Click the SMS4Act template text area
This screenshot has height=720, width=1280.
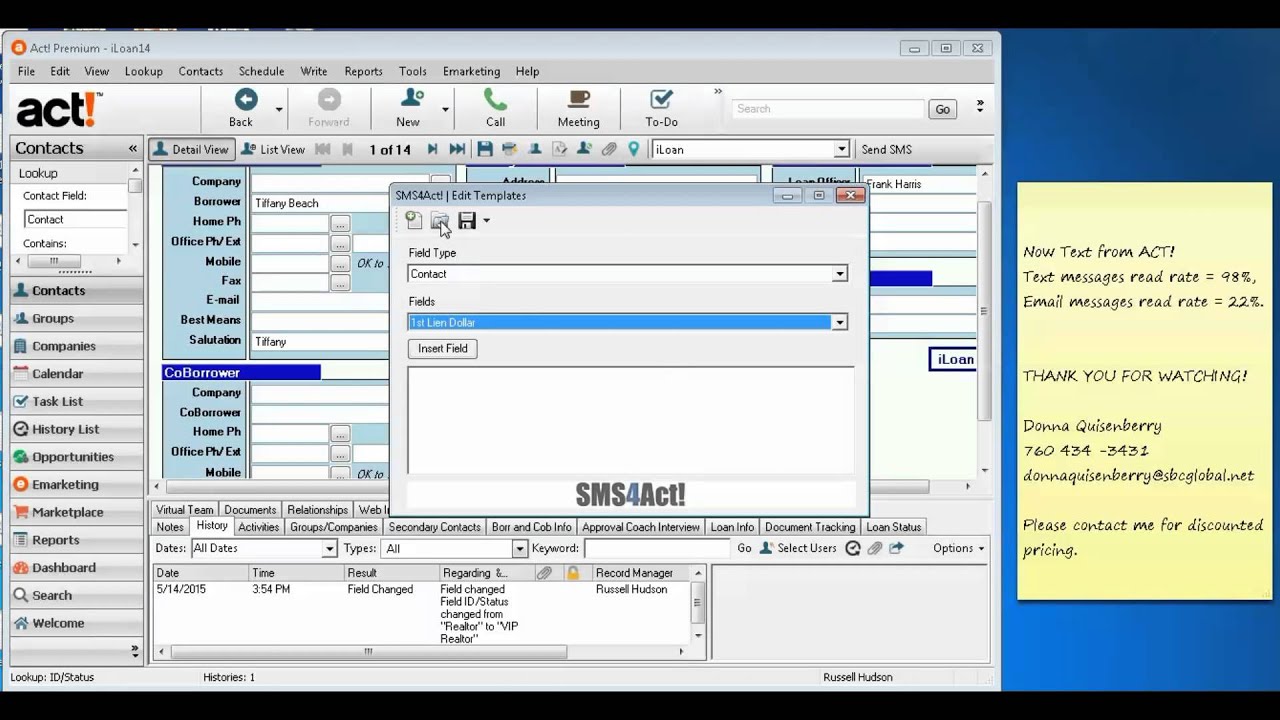tap(631, 419)
